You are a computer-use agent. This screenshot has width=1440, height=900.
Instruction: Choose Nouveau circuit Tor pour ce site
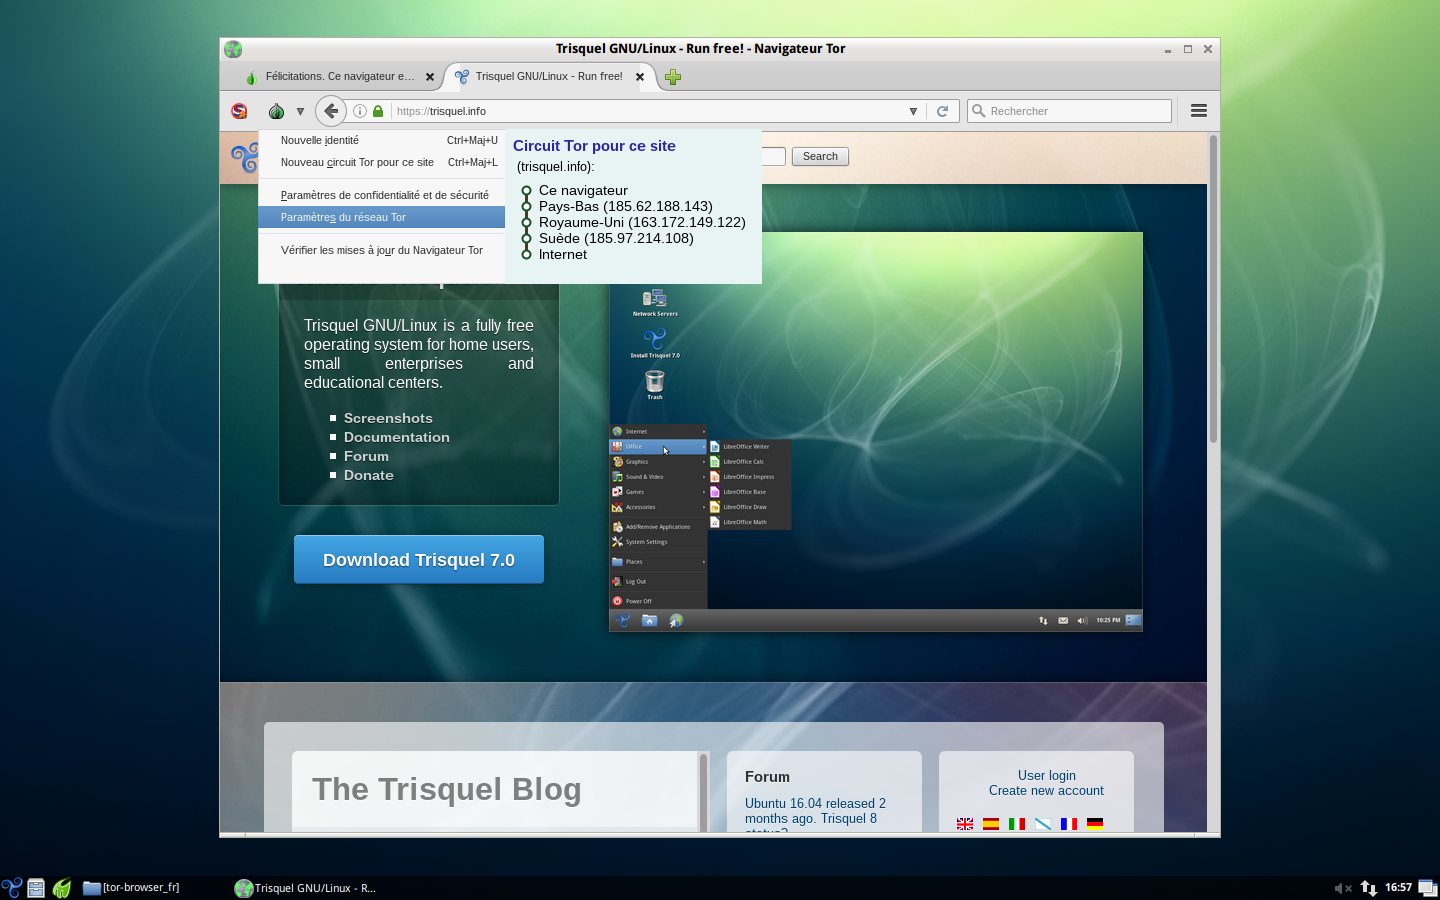coord(382,162)
